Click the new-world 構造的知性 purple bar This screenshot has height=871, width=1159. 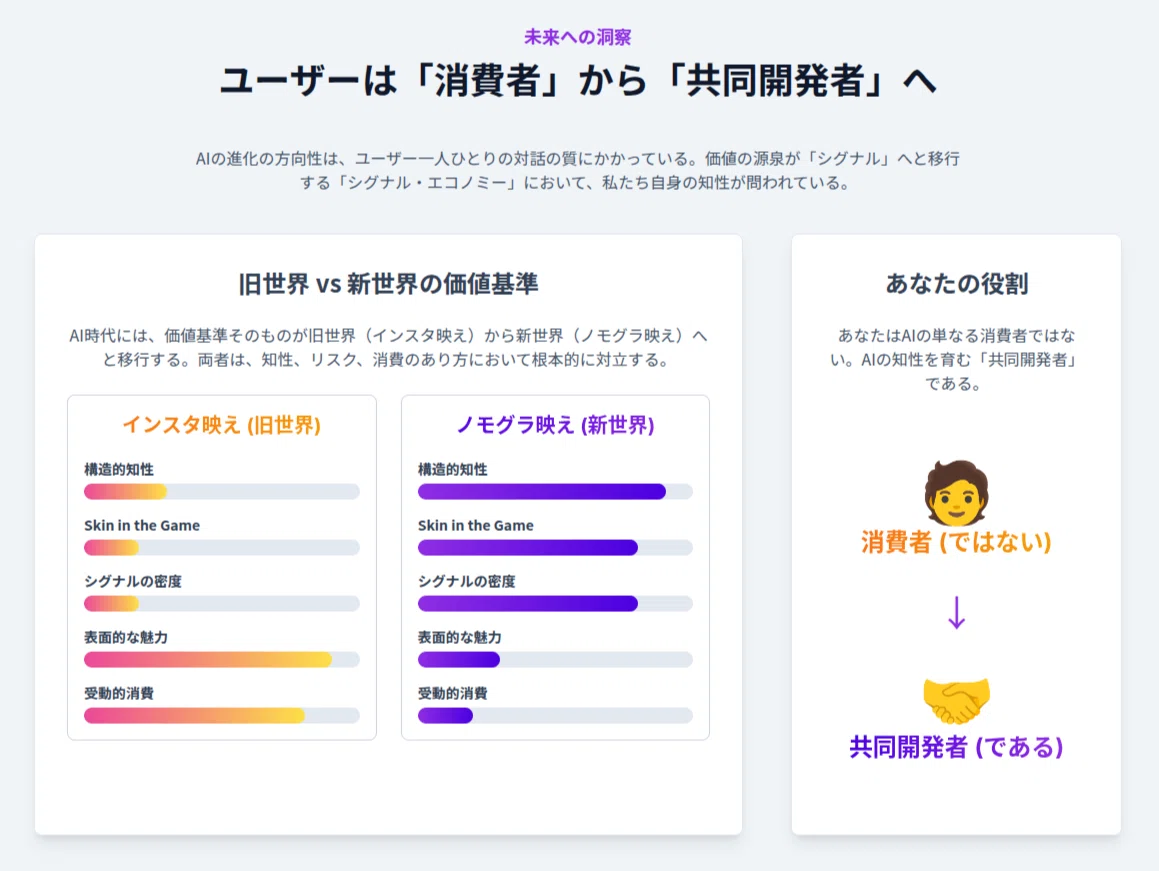click(x=555, y=492)
